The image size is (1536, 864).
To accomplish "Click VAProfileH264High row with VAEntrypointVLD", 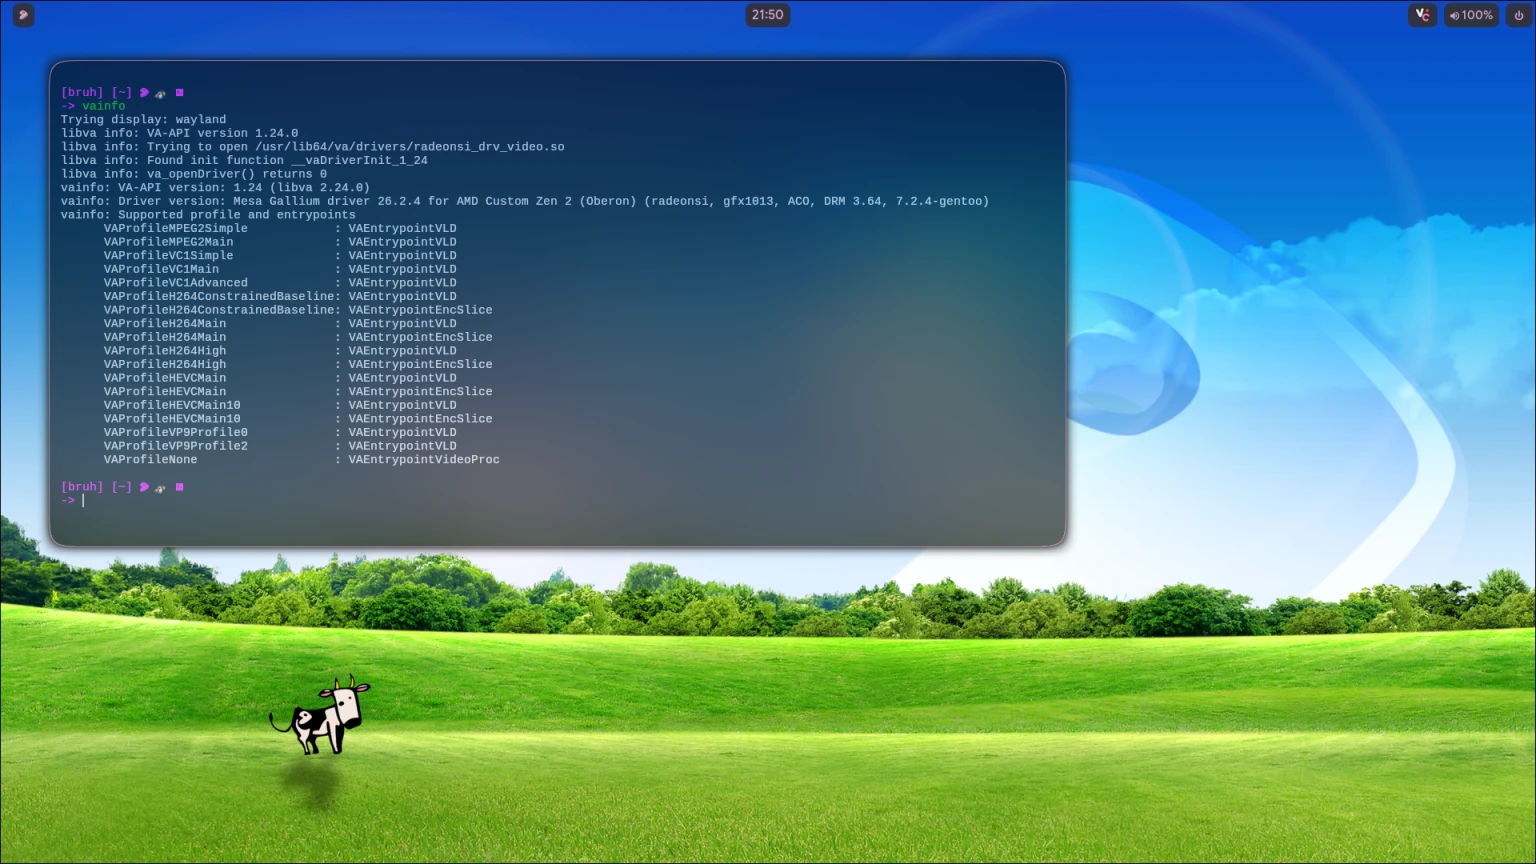I will pyautogui.click(x=280, y=351).
